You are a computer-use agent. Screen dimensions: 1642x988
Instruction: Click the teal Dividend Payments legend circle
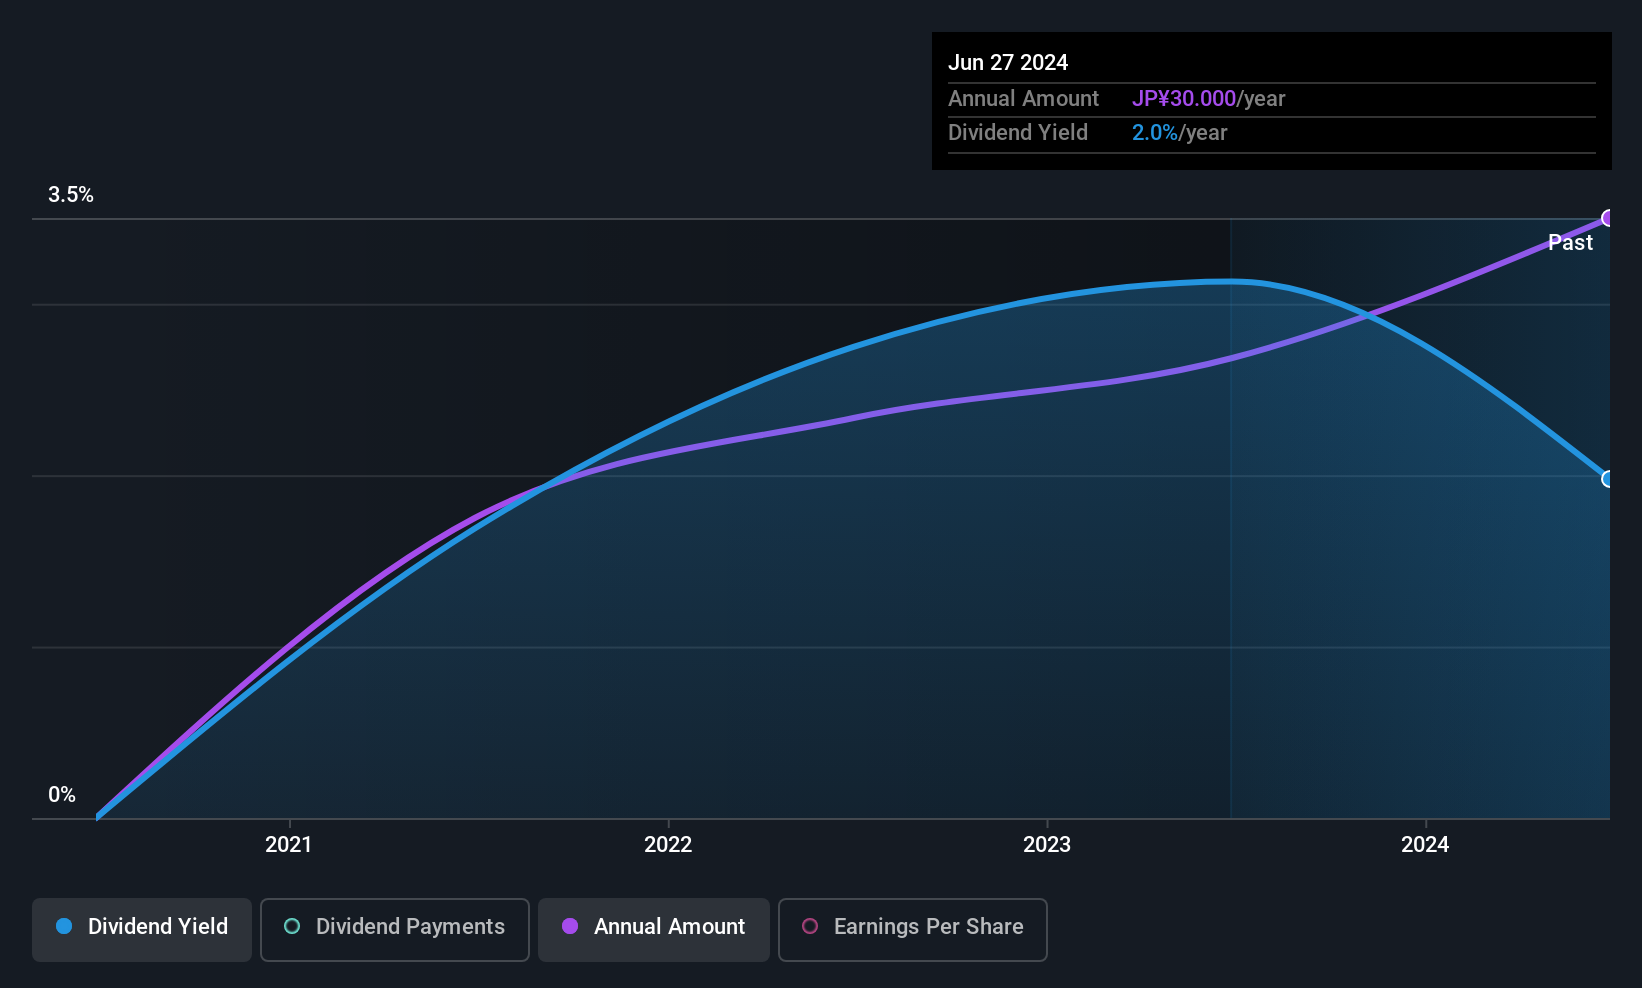click(292, 926)
